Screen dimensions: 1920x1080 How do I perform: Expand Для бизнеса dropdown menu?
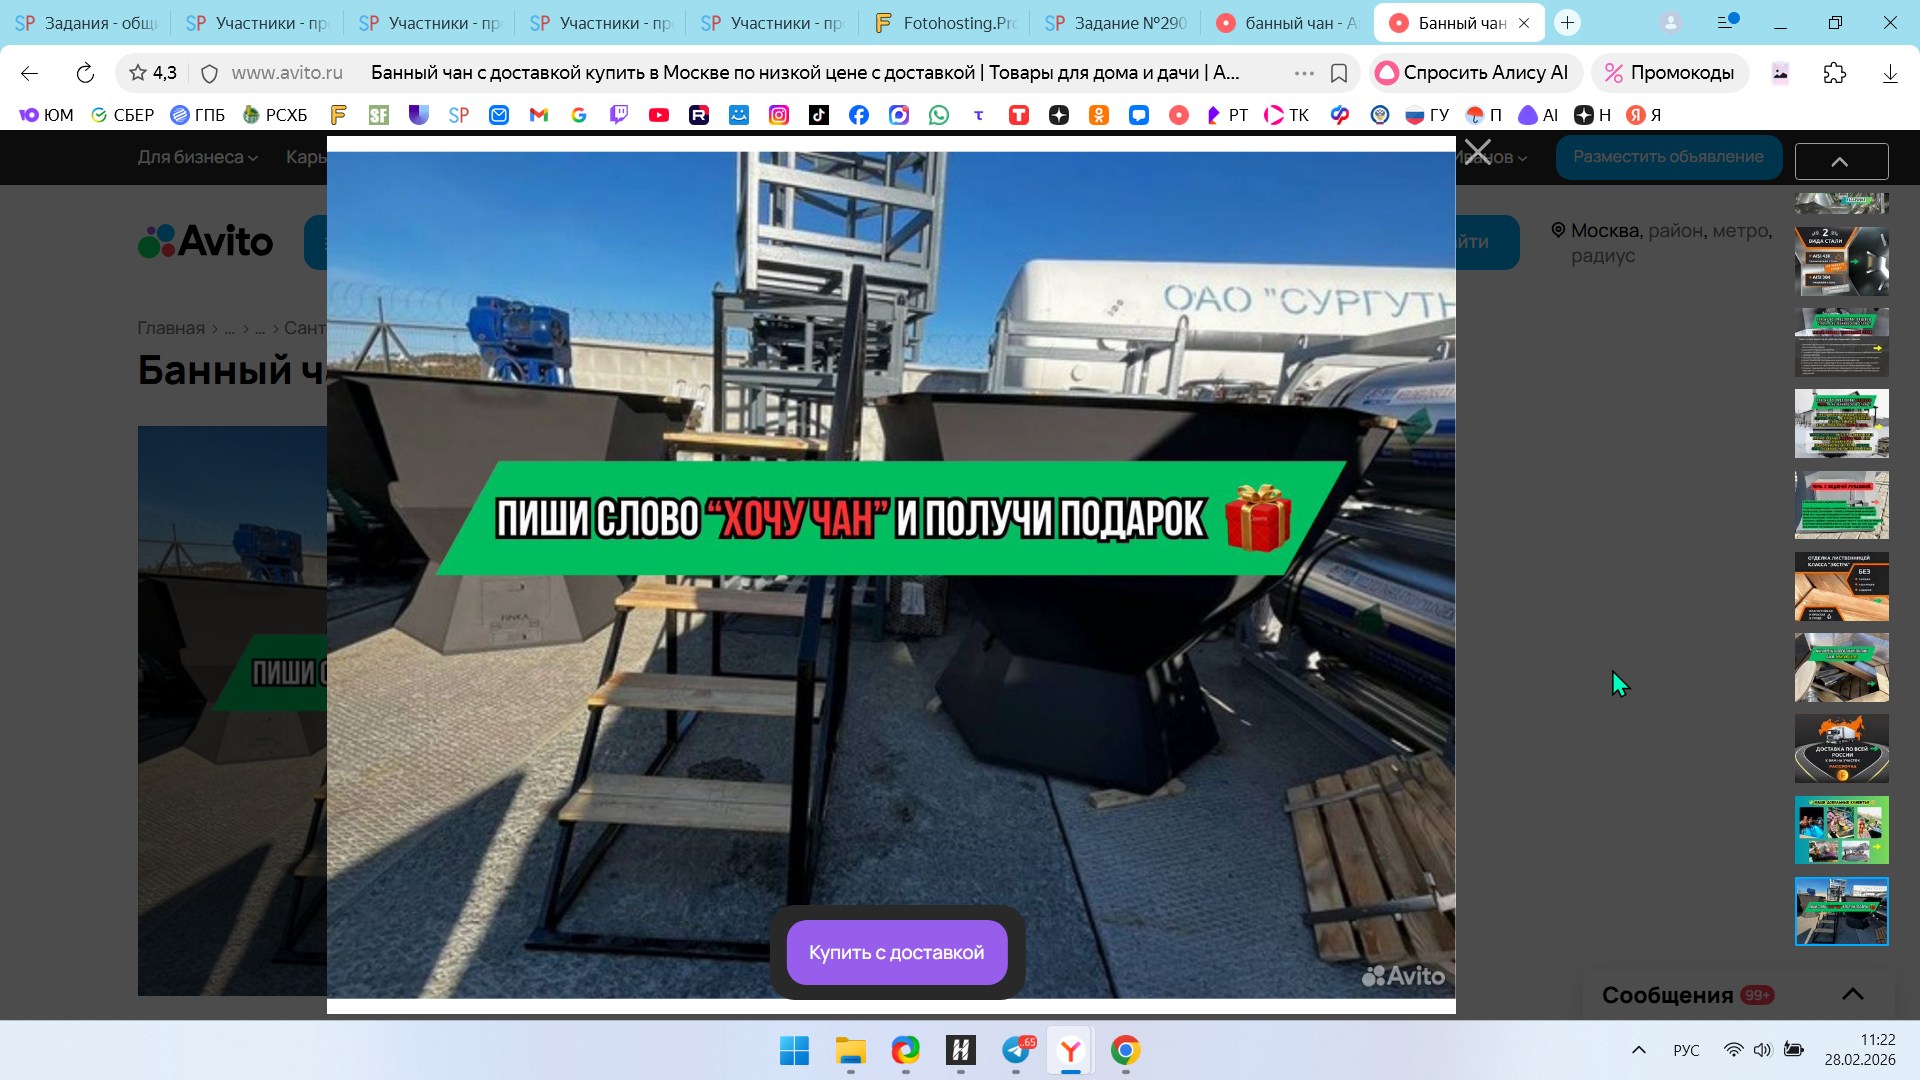pyautogui.click(x=197, y=157)
